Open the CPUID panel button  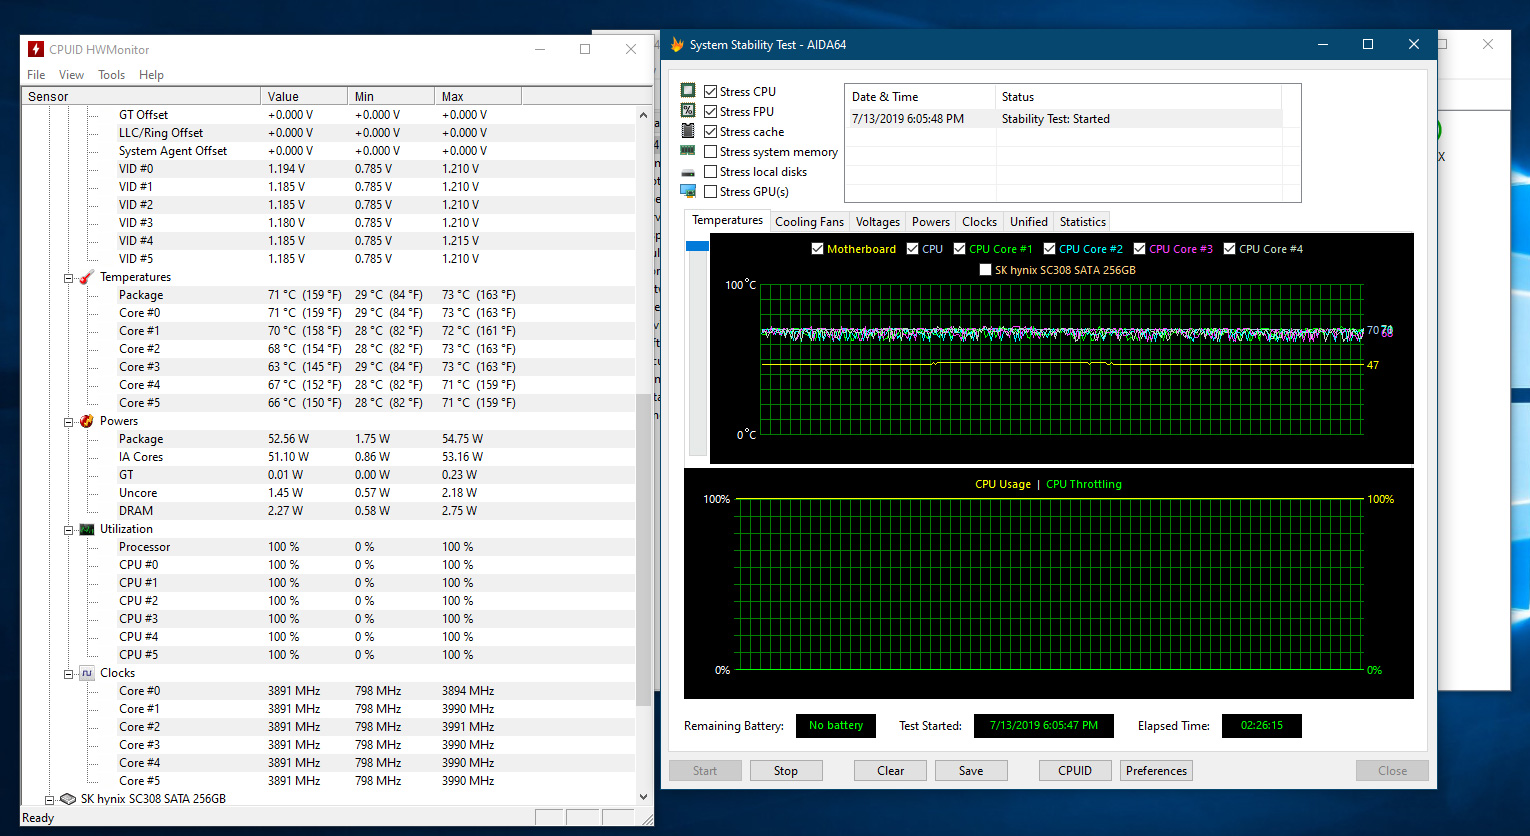[x=1075, y=771]
